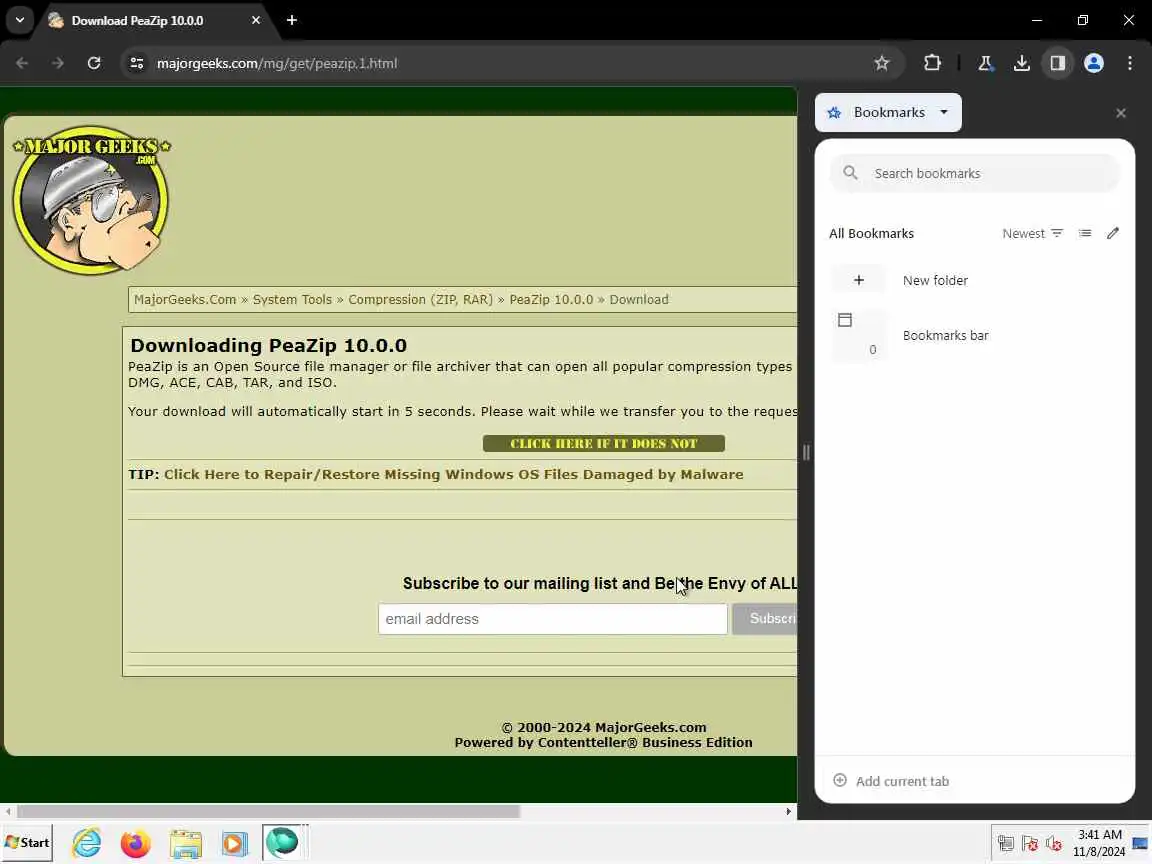Open the PeaZip 10.0.0 breadcrumb link
The image size is (1152, 864).
[x=551, y=300]
